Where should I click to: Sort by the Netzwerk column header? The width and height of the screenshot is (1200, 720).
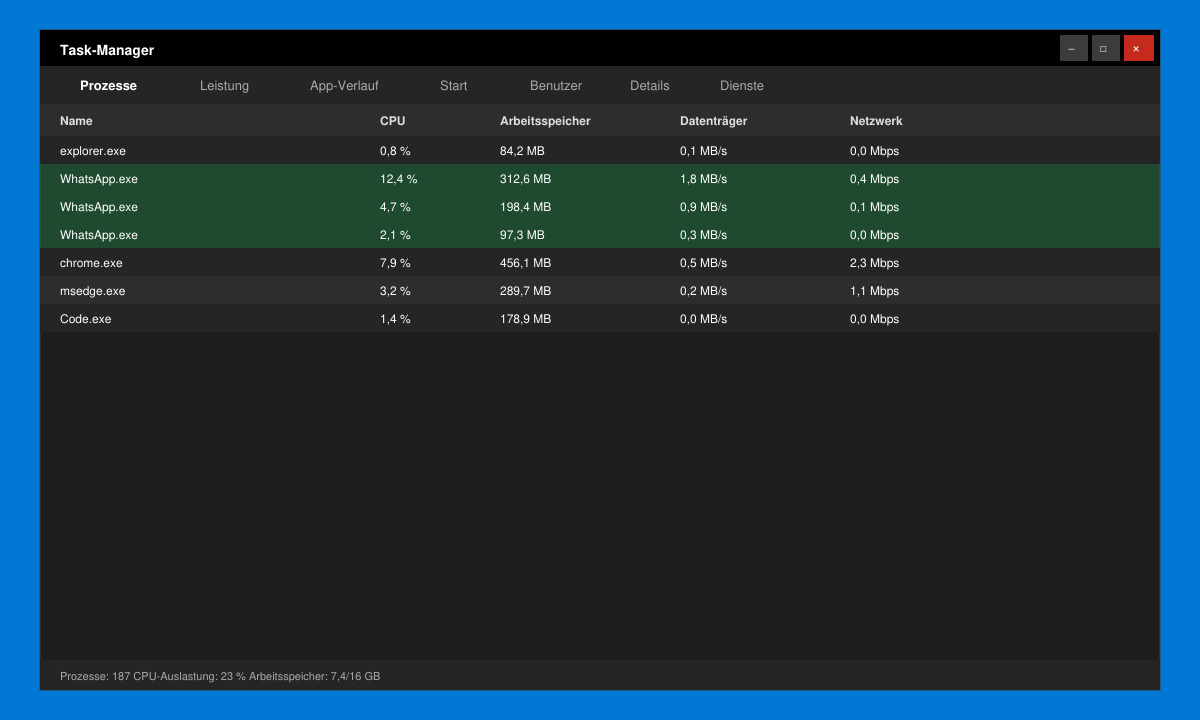pyautogui.click(x=876, y=121)
